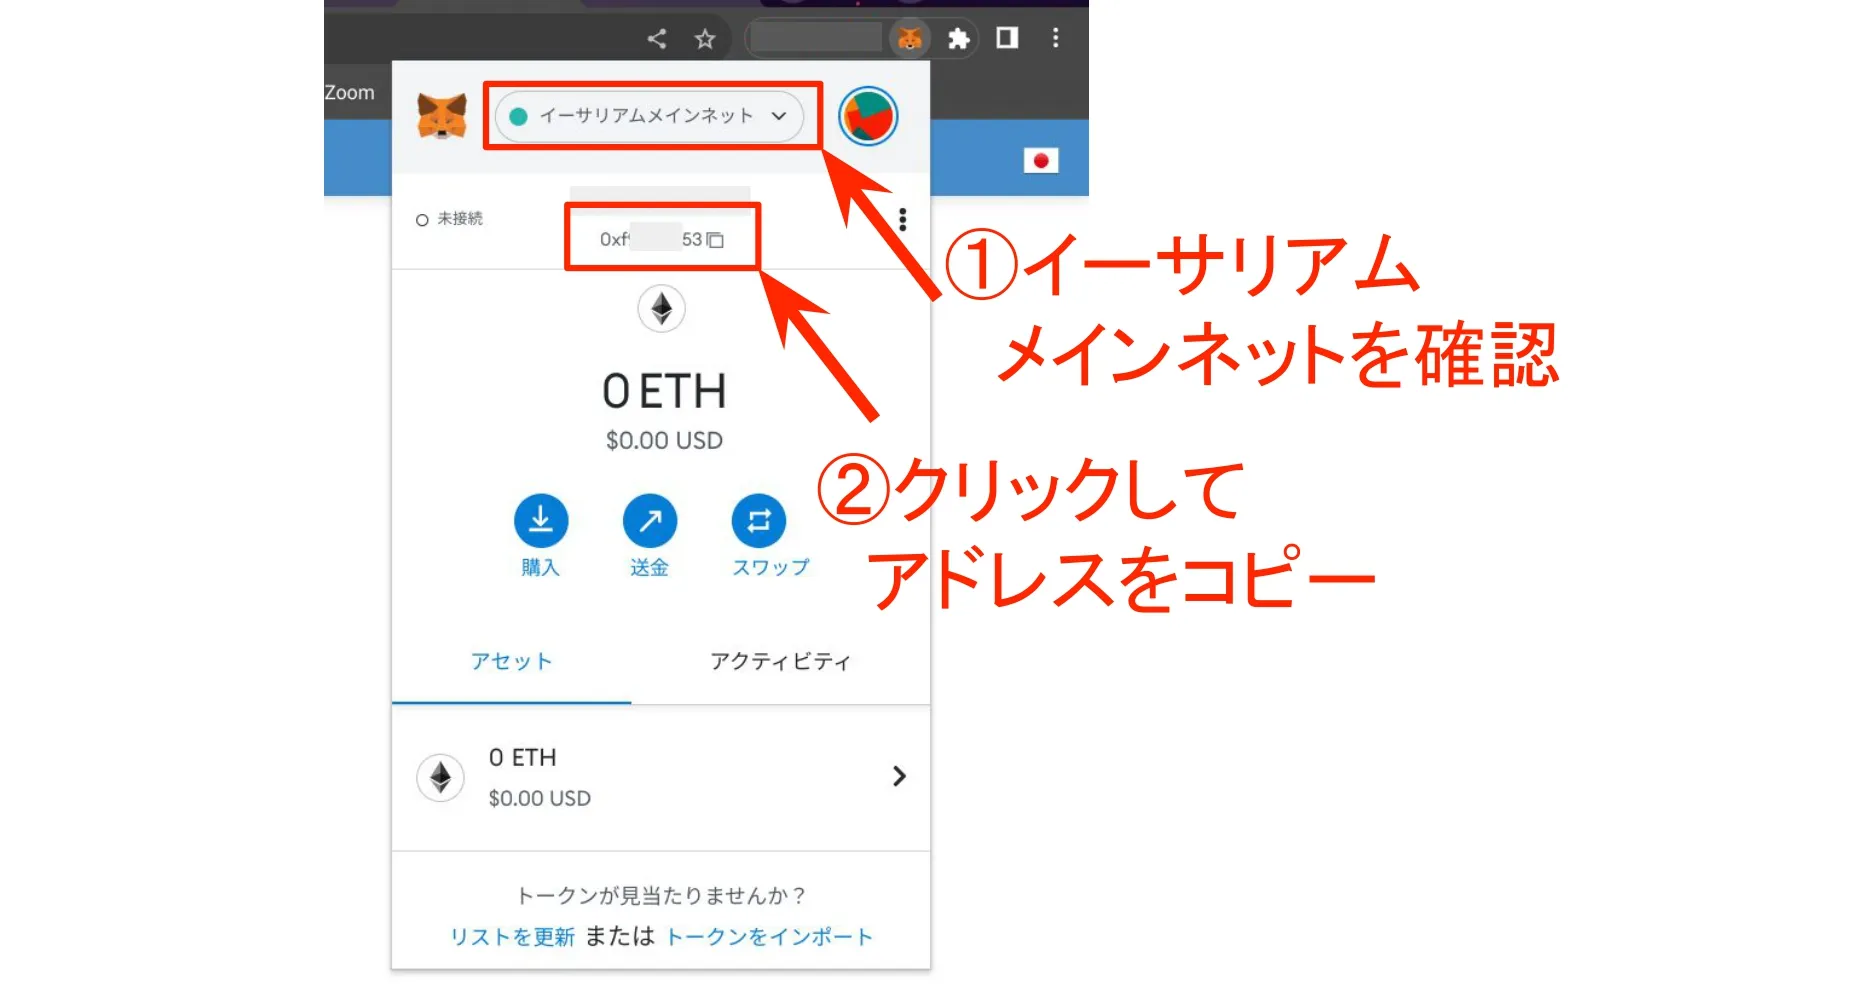Click the MetaMask fox extension icon in toolbar
The image size is (1875, 984).
pos(909,39)
